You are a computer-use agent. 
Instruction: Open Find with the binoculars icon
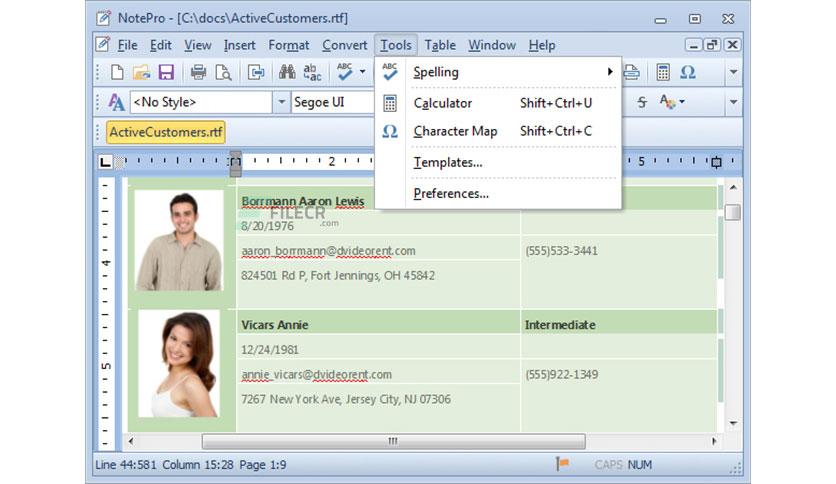click(287, 72)
